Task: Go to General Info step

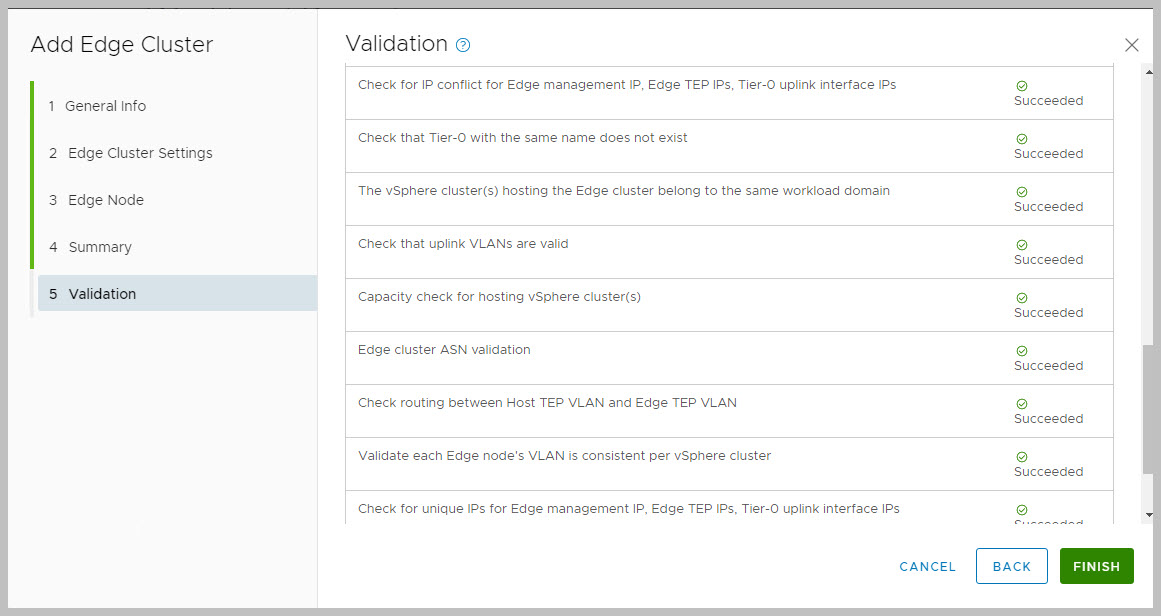Action: (106, 106)
